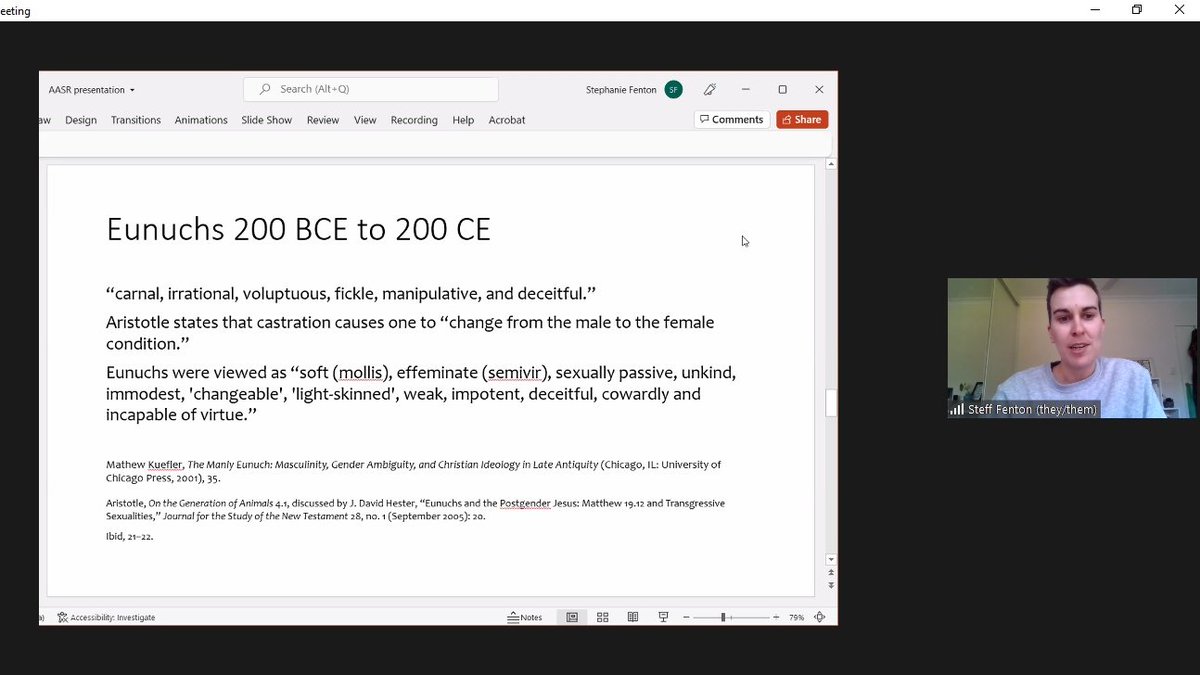The height and width of the screenshot is (675, 1200).
Task: Click zoom out minus button
Action: click(x=686, y=617)
